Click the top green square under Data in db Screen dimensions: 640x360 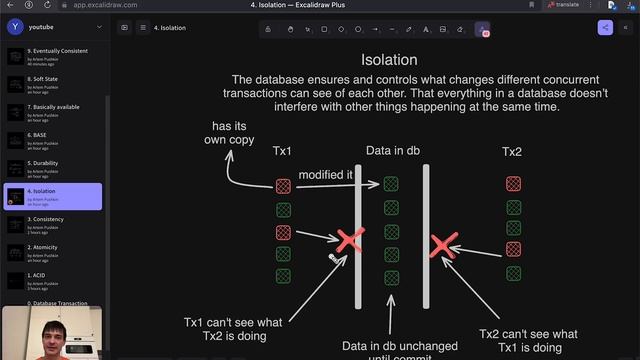coord(391,184)
